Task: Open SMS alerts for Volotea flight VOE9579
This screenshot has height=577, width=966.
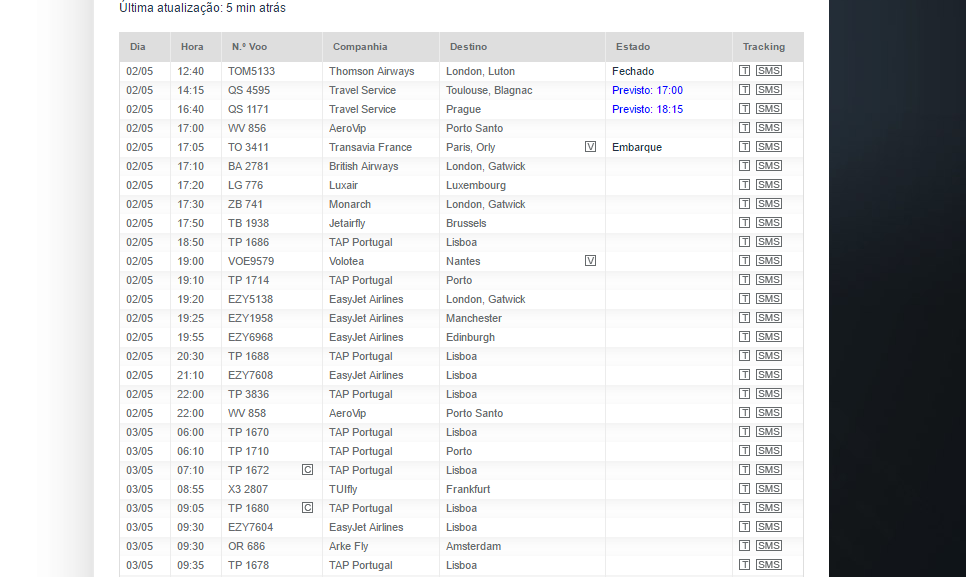Action: (769, 261)
